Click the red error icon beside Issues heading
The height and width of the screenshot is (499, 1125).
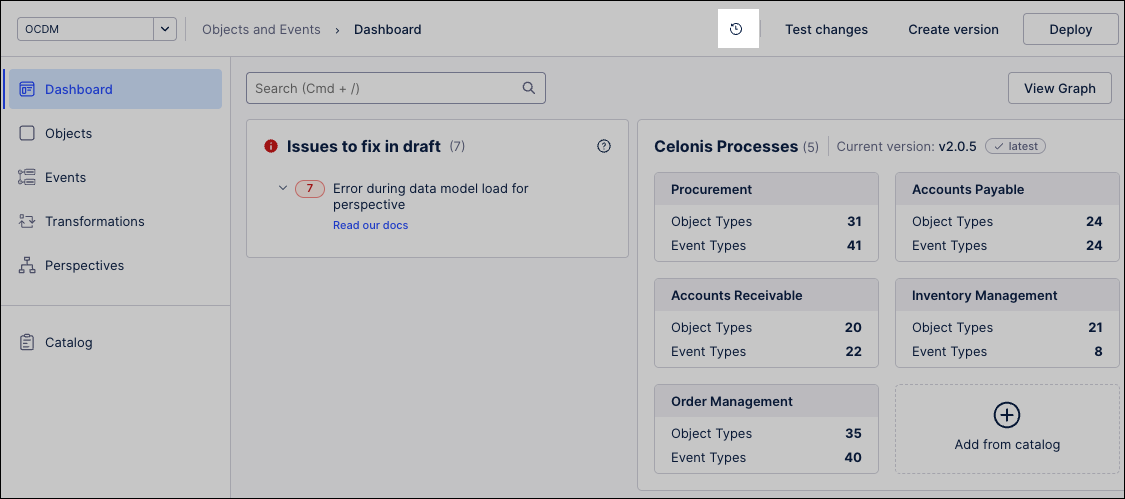(270, 146)
